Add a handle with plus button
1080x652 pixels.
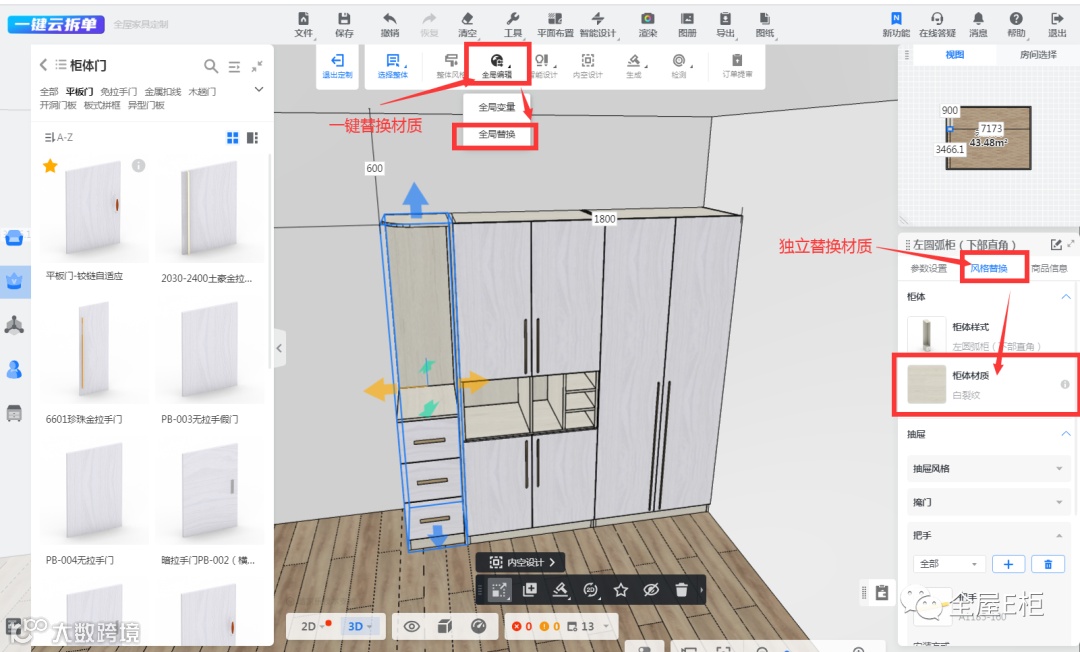1008,564
